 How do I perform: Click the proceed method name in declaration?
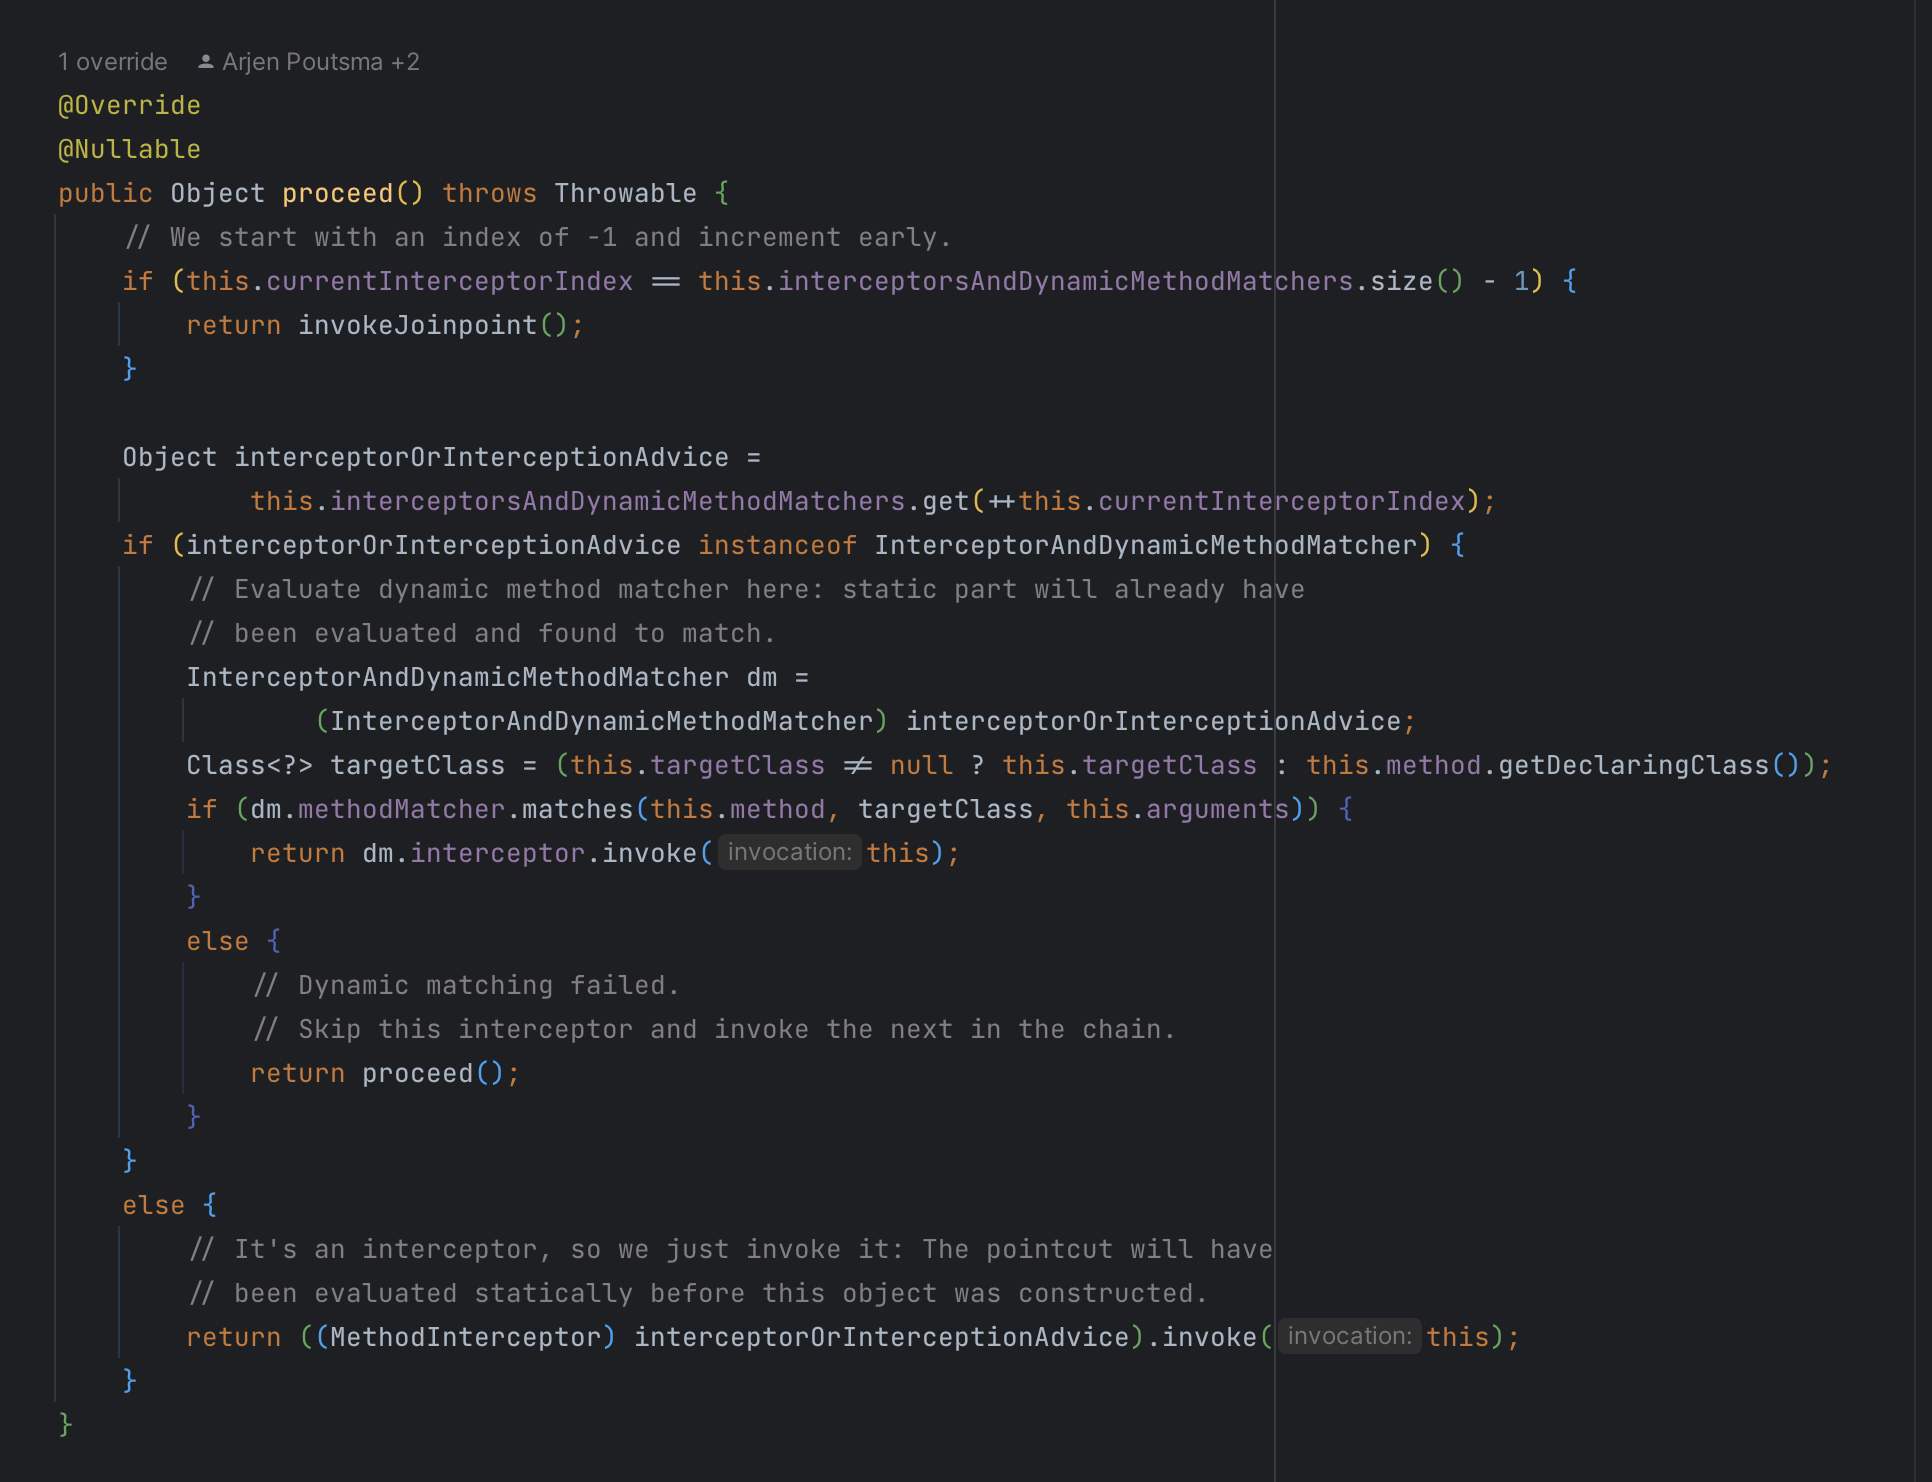[x=338, y=193]
